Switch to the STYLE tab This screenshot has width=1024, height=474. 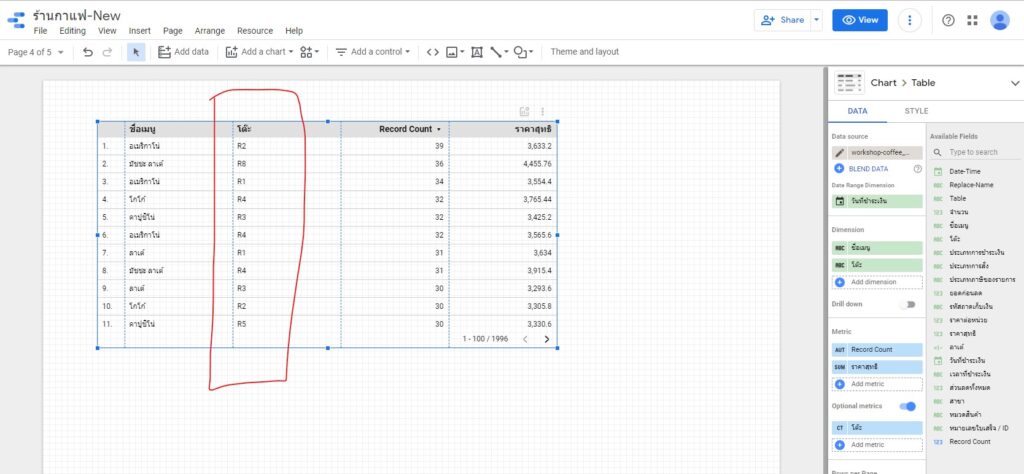point(916,111)
